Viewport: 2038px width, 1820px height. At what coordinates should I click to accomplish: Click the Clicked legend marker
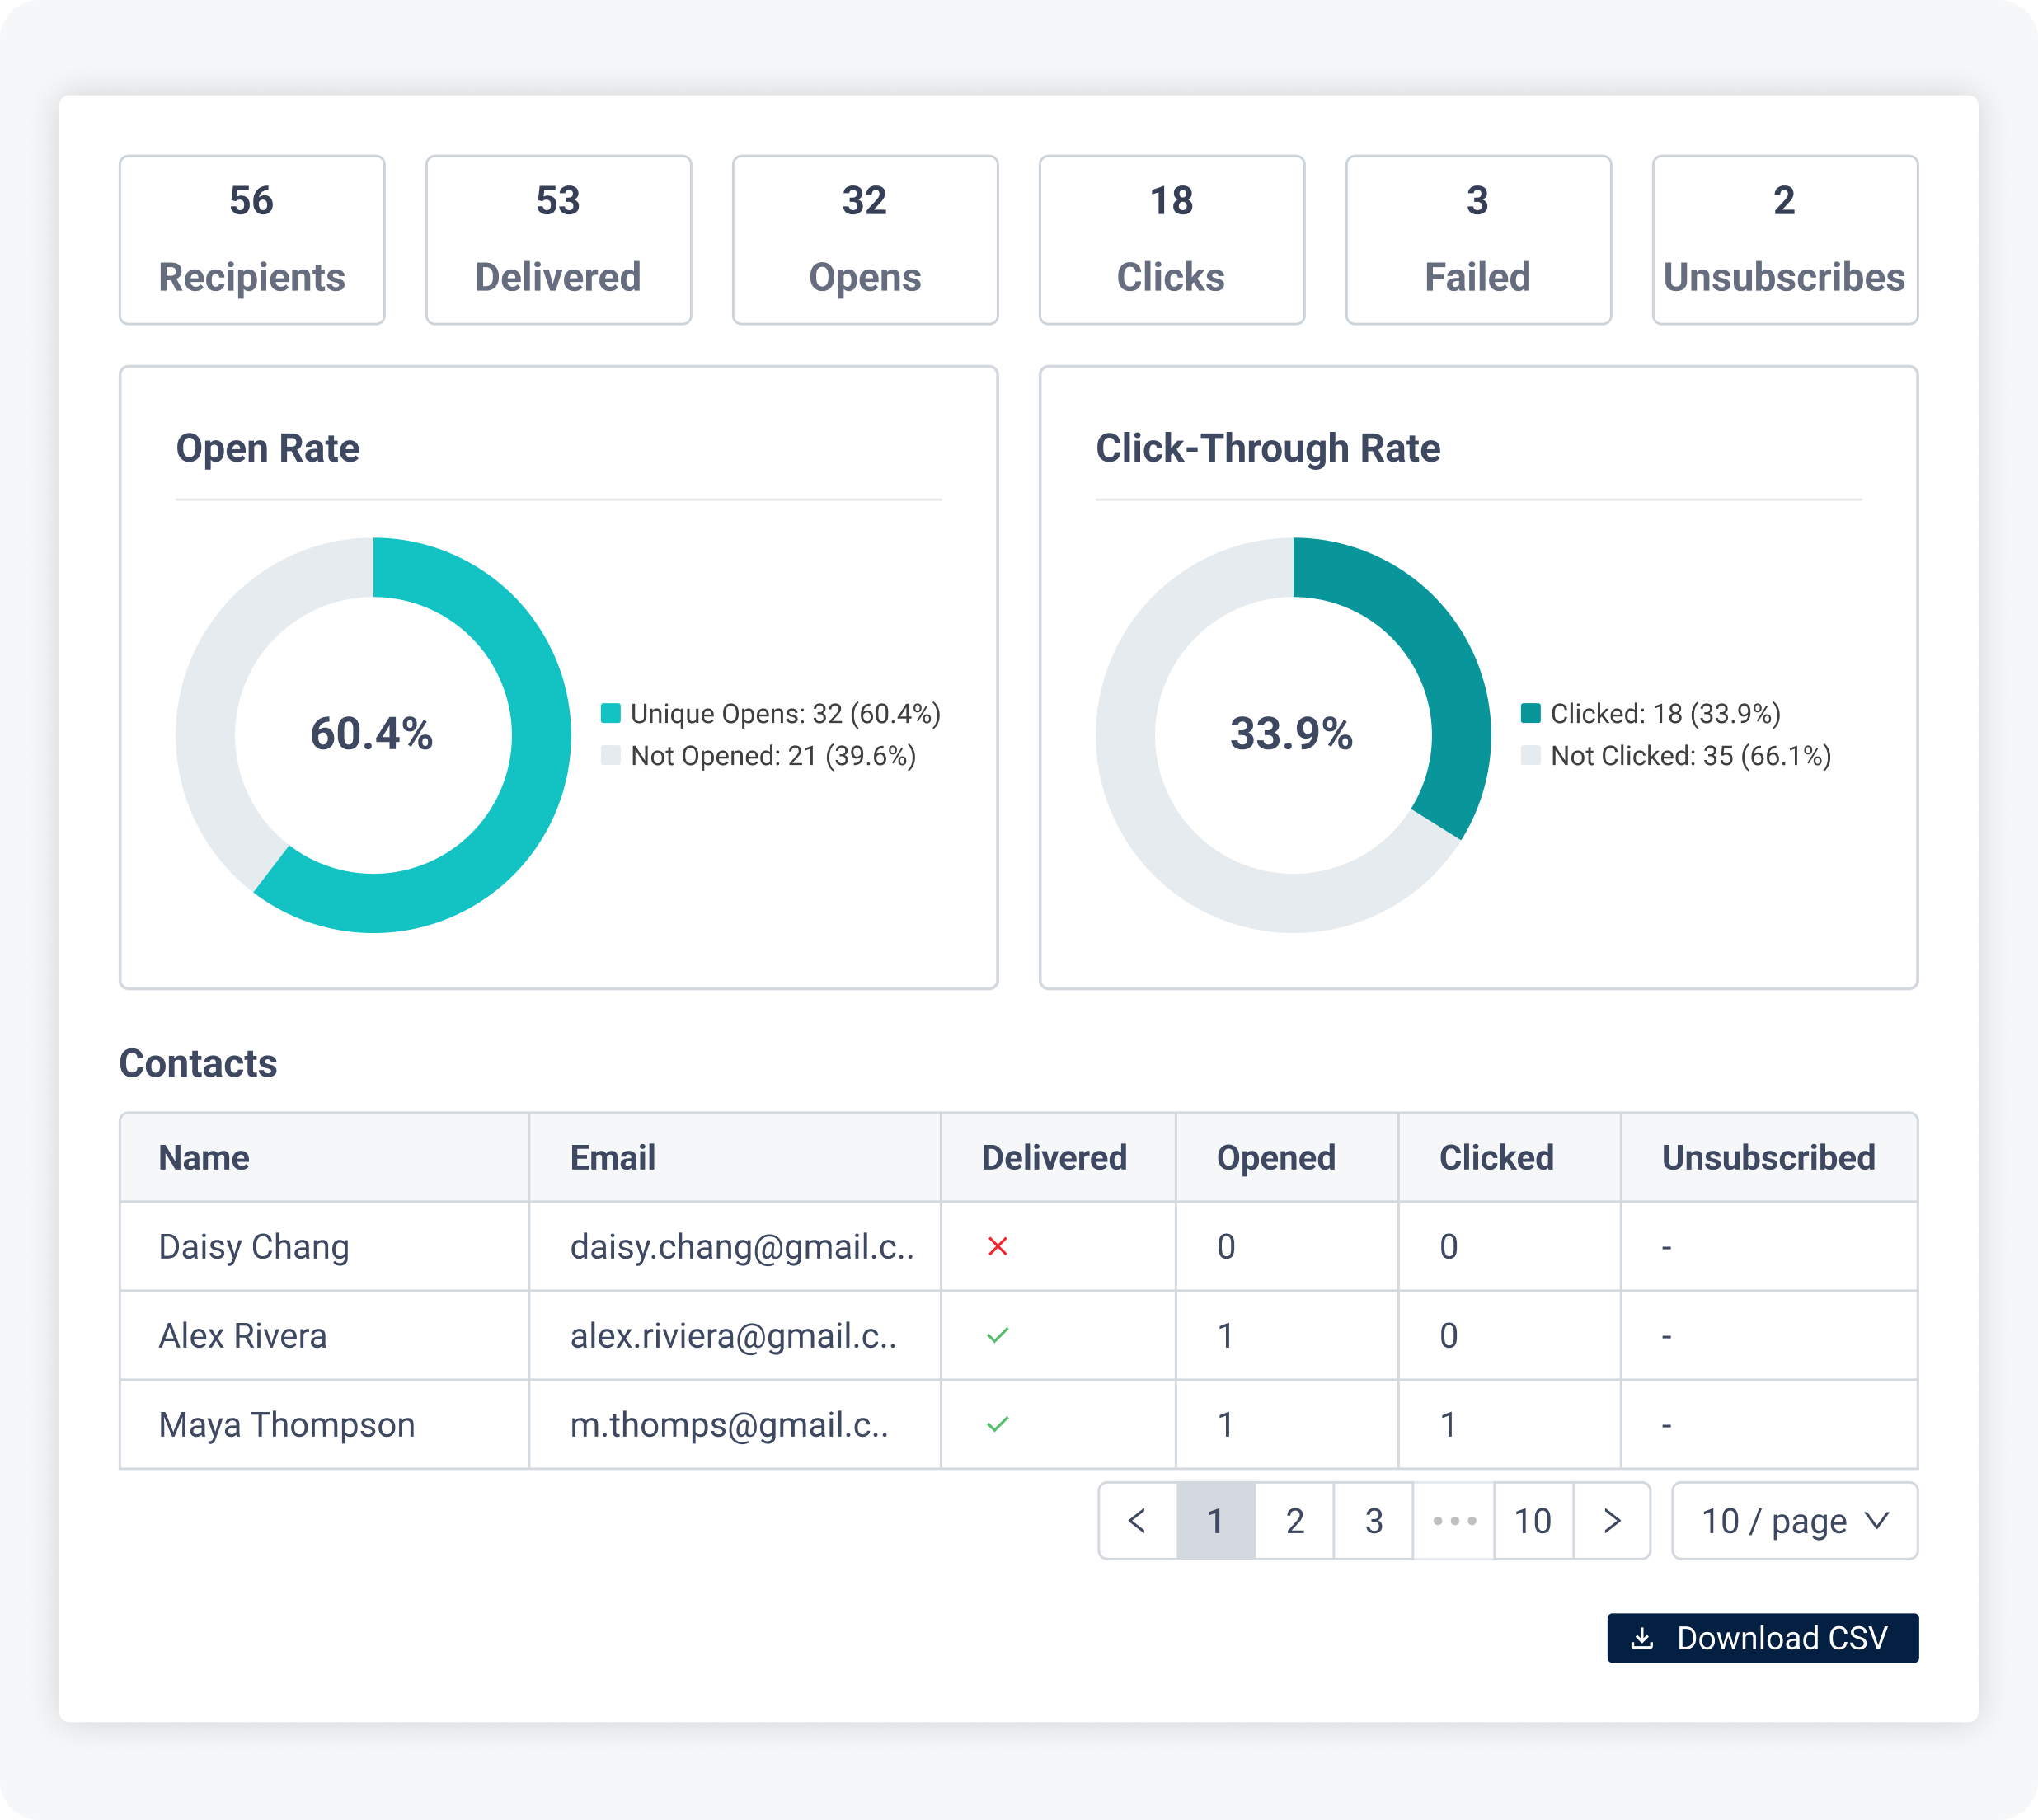[x=1531, y=713]
